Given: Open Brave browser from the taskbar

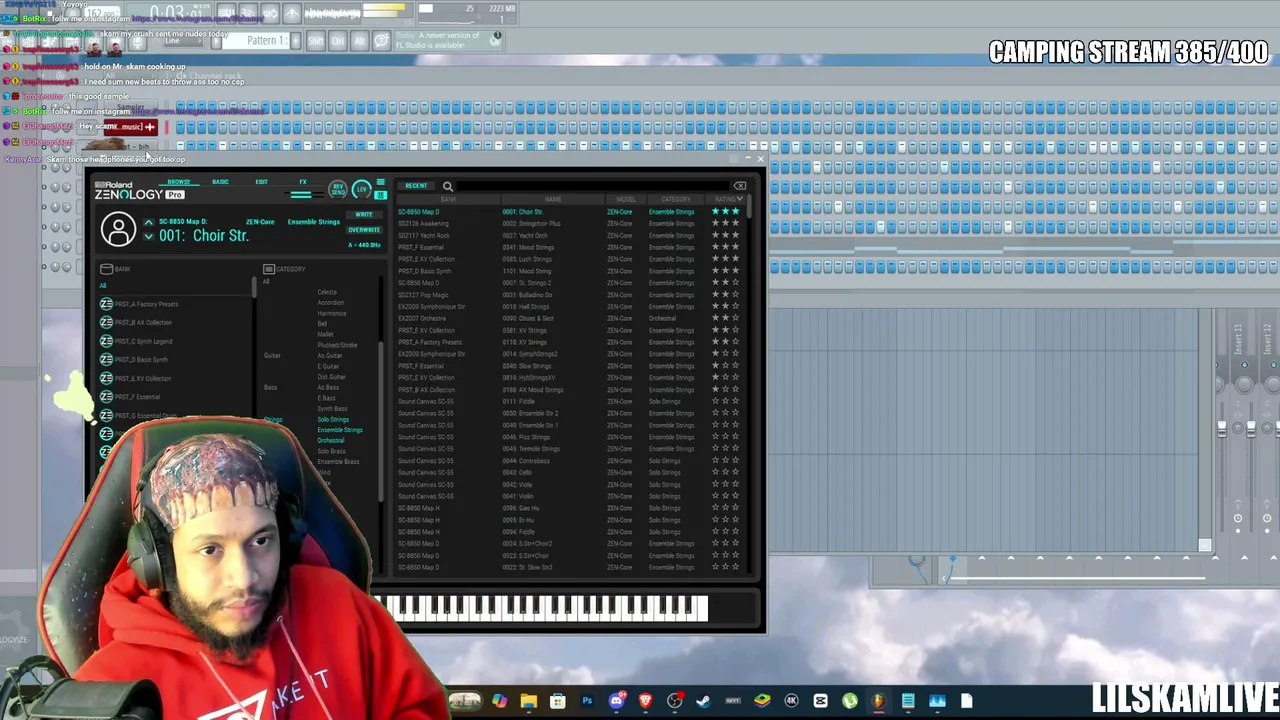Looking at the screenshot, I should 645,701.
